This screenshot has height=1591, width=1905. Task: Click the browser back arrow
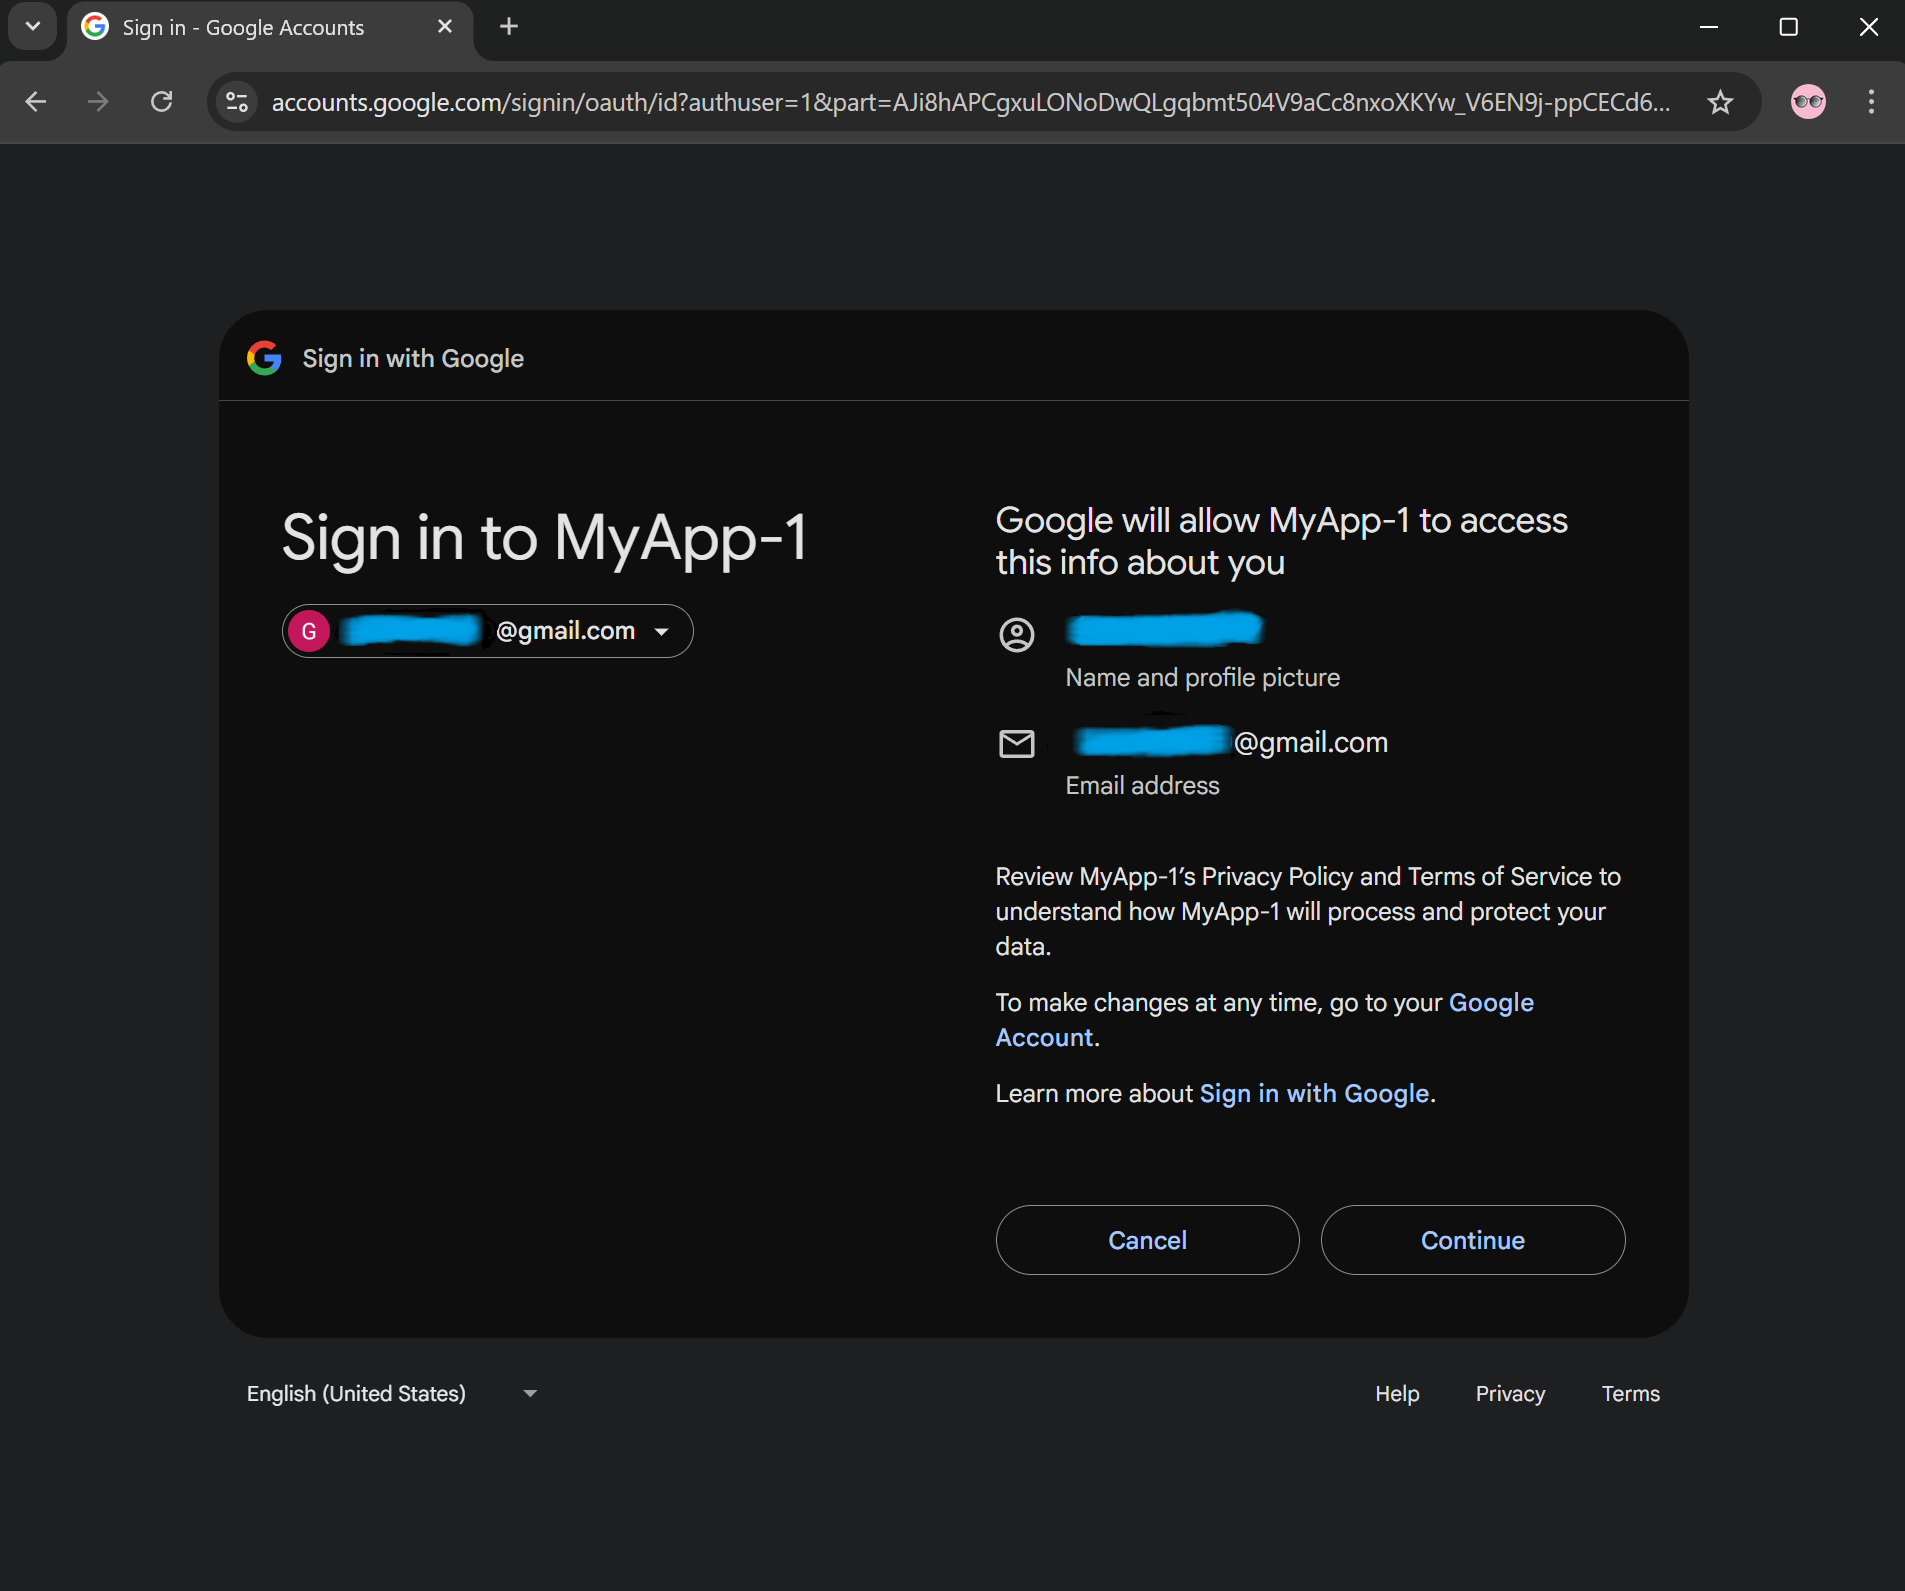tap(36, 102)
